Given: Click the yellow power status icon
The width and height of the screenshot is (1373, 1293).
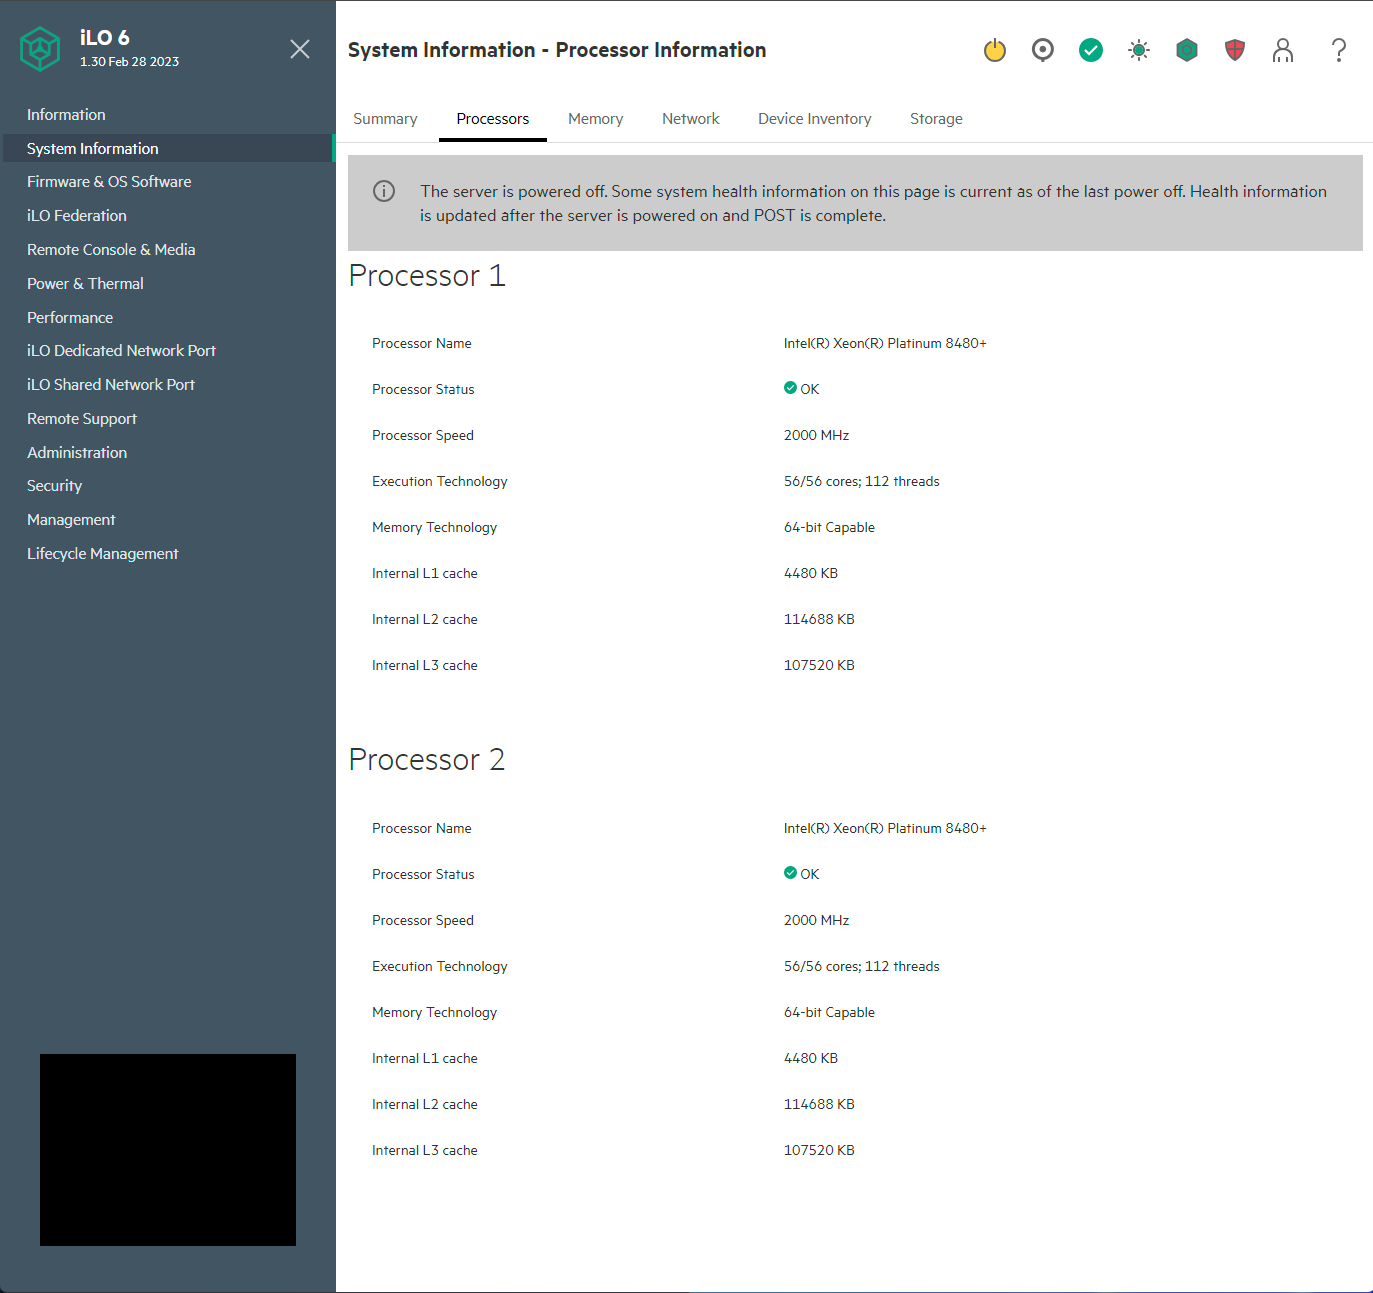Looking at the screenshot, I should (994, 50).
